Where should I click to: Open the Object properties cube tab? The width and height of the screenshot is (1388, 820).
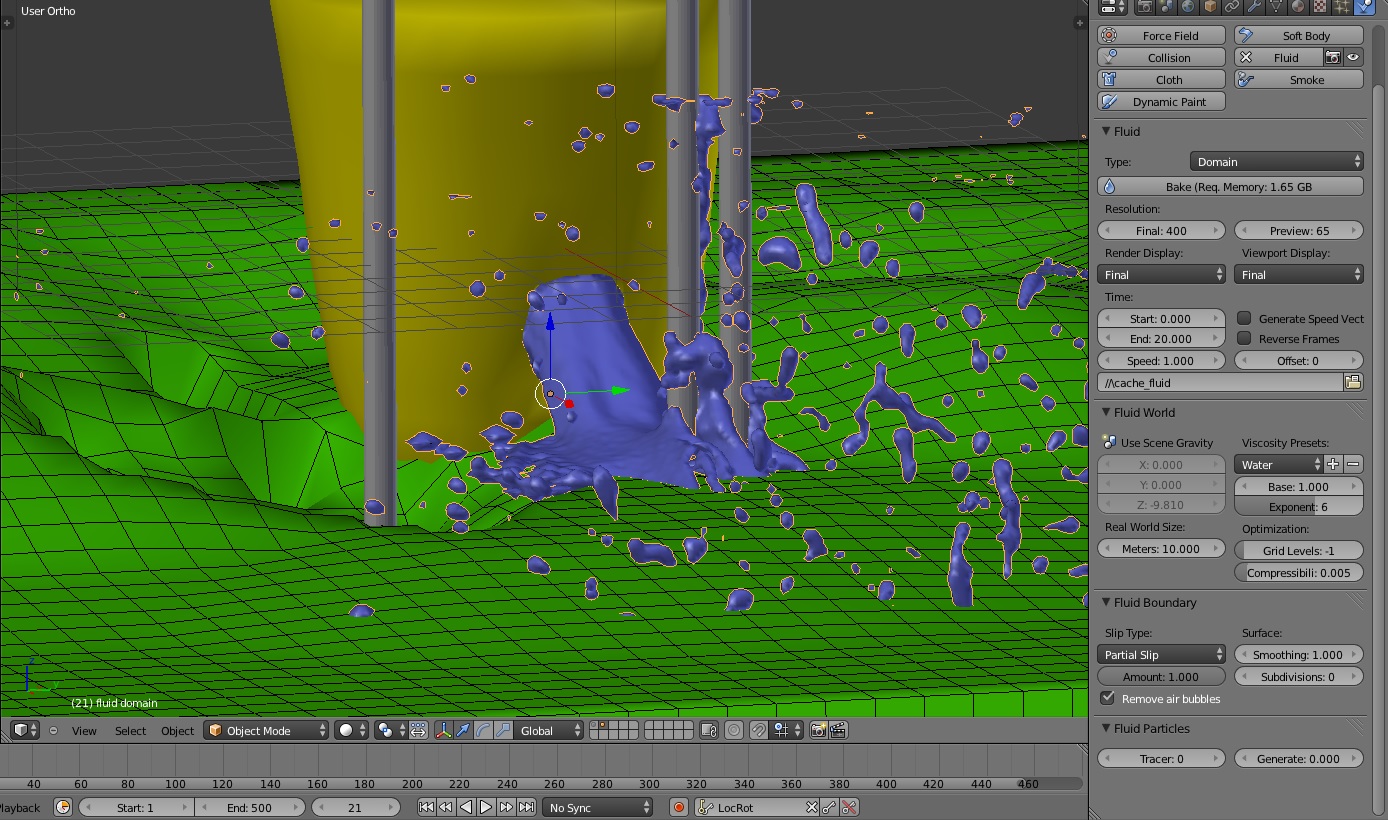(1211, 7)
